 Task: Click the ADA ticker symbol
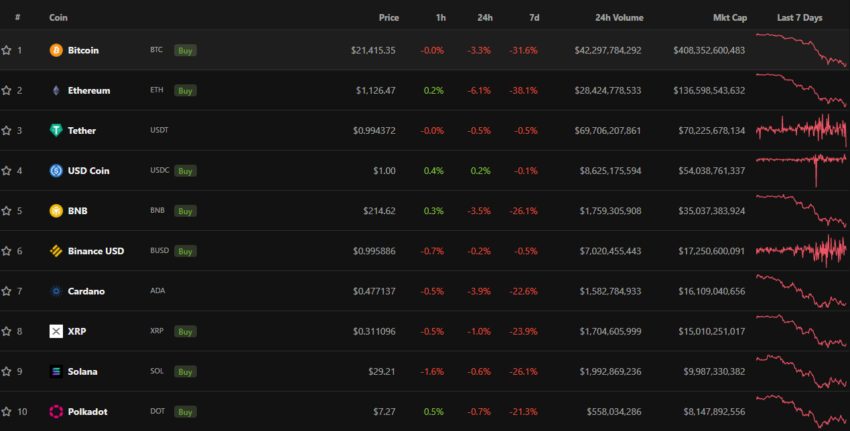click(x=158, y=291)
